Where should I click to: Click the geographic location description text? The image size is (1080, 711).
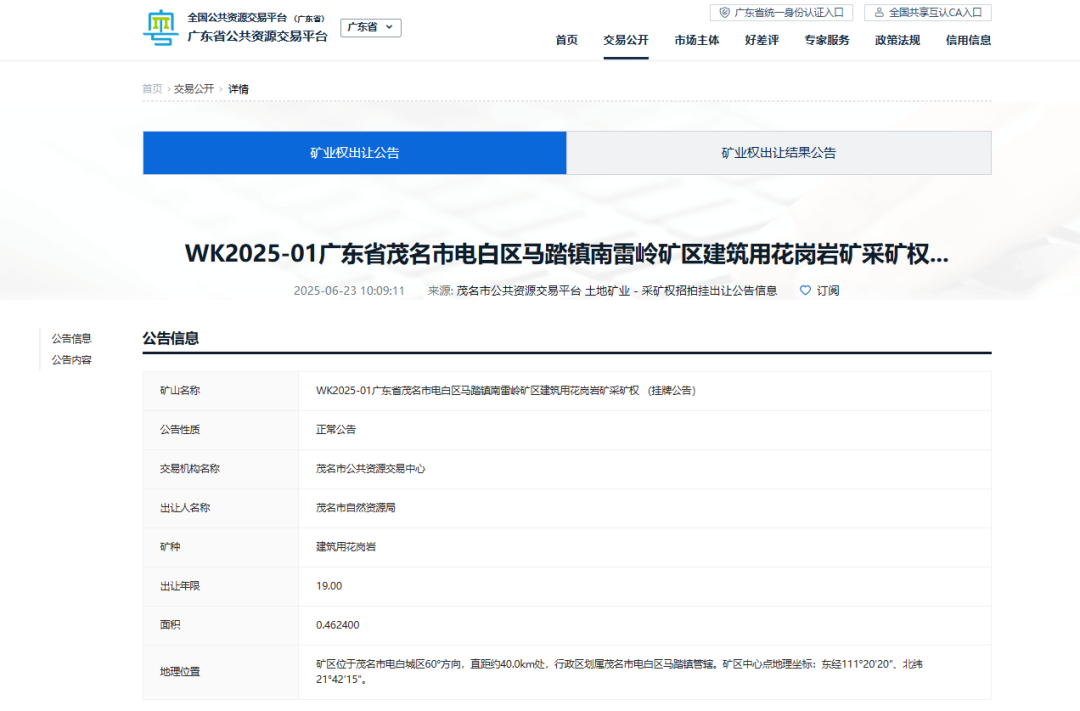point(619,672)
